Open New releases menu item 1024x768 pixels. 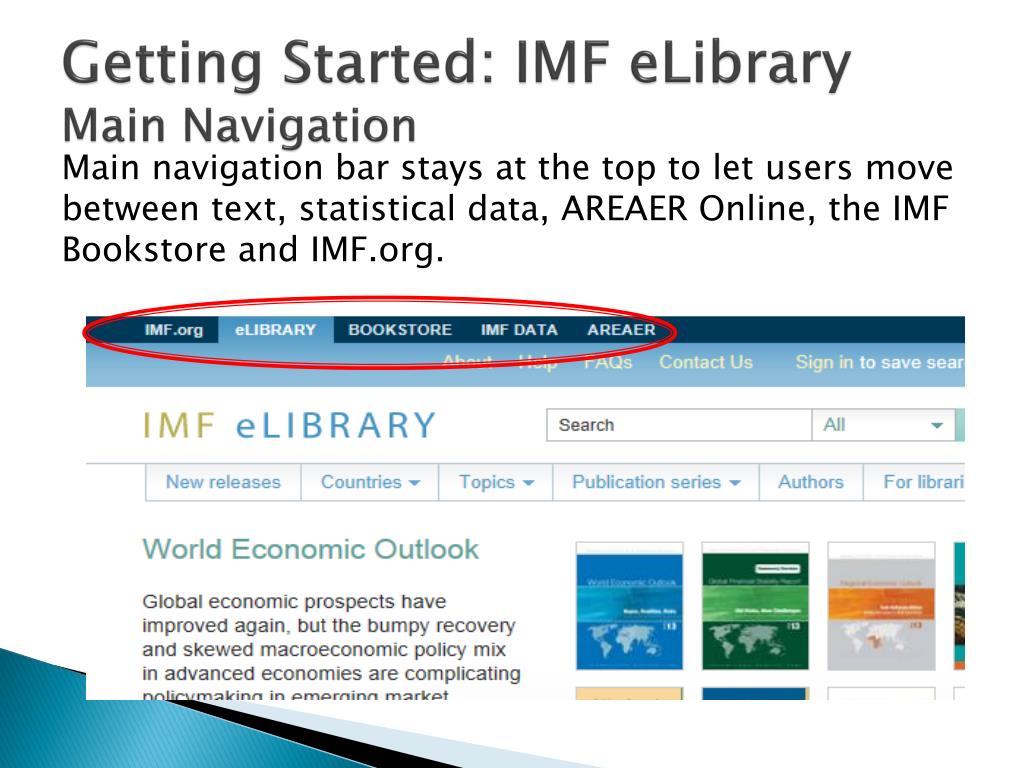(x=223, y=482)
